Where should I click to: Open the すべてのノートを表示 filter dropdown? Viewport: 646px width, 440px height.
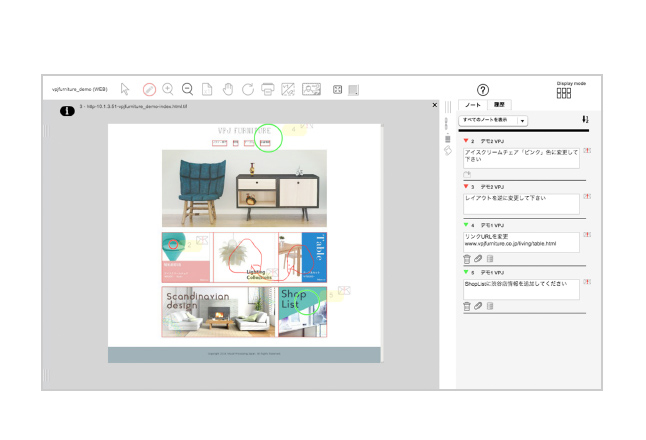coord(493,120)
